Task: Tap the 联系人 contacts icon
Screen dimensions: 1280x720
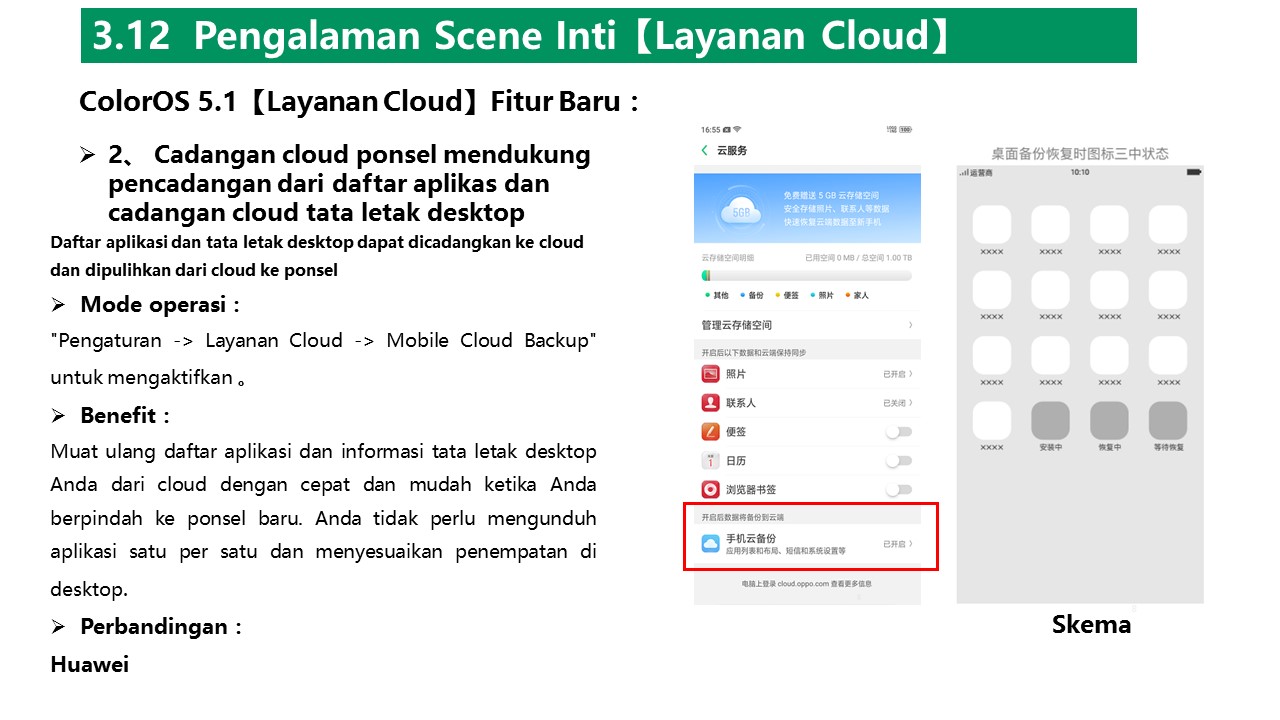Action: [x=710, y=403]
